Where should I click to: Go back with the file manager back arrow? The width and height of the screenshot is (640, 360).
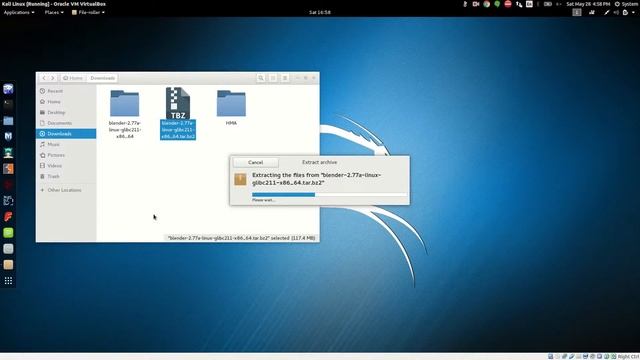click(44, 78)
